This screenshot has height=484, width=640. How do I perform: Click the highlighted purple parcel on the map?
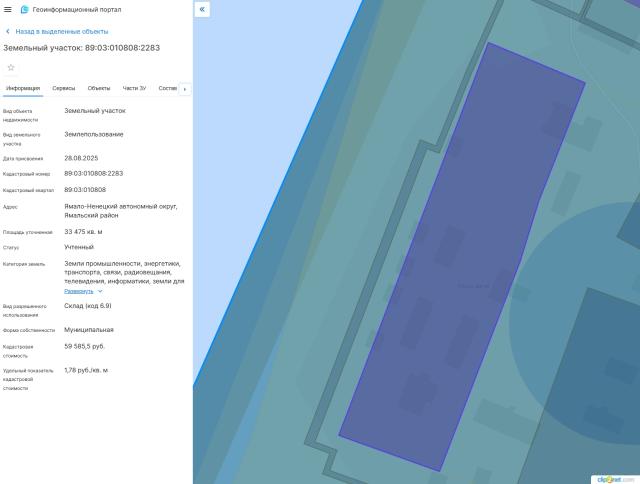(460, 260)
